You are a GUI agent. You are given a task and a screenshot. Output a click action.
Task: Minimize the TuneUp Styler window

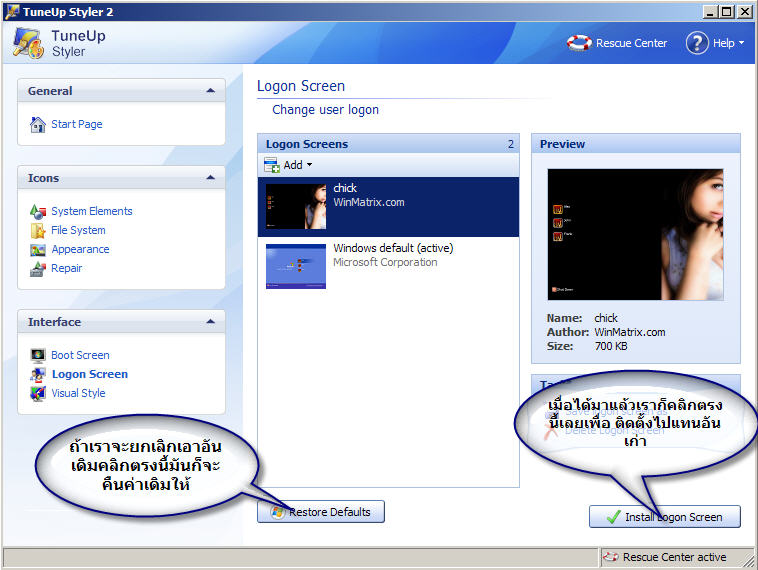point(710,12)
